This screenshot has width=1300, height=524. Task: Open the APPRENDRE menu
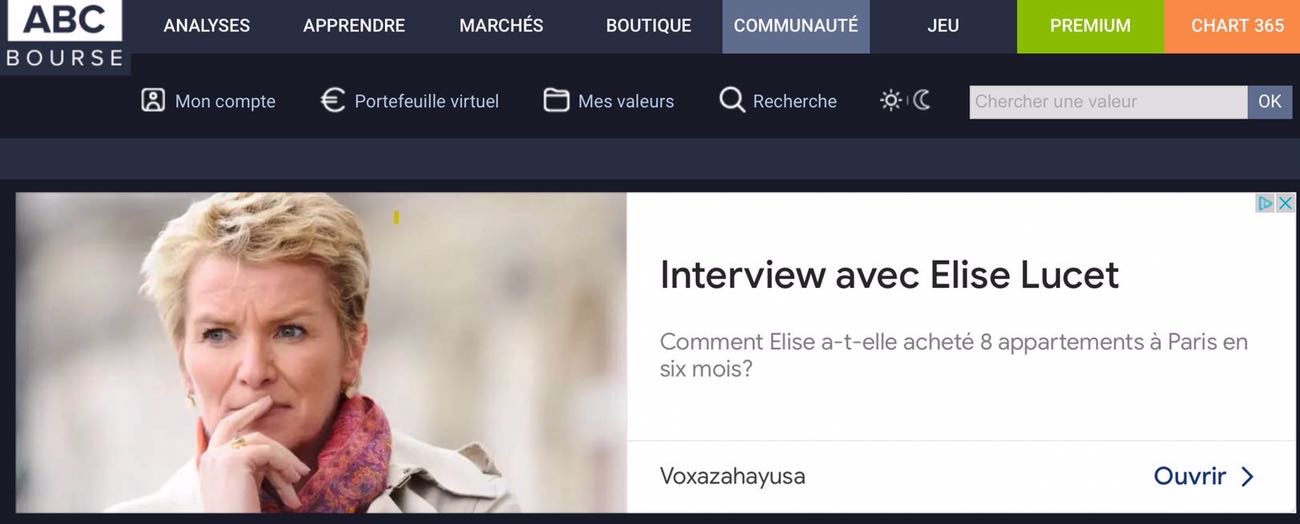[354, 26]
